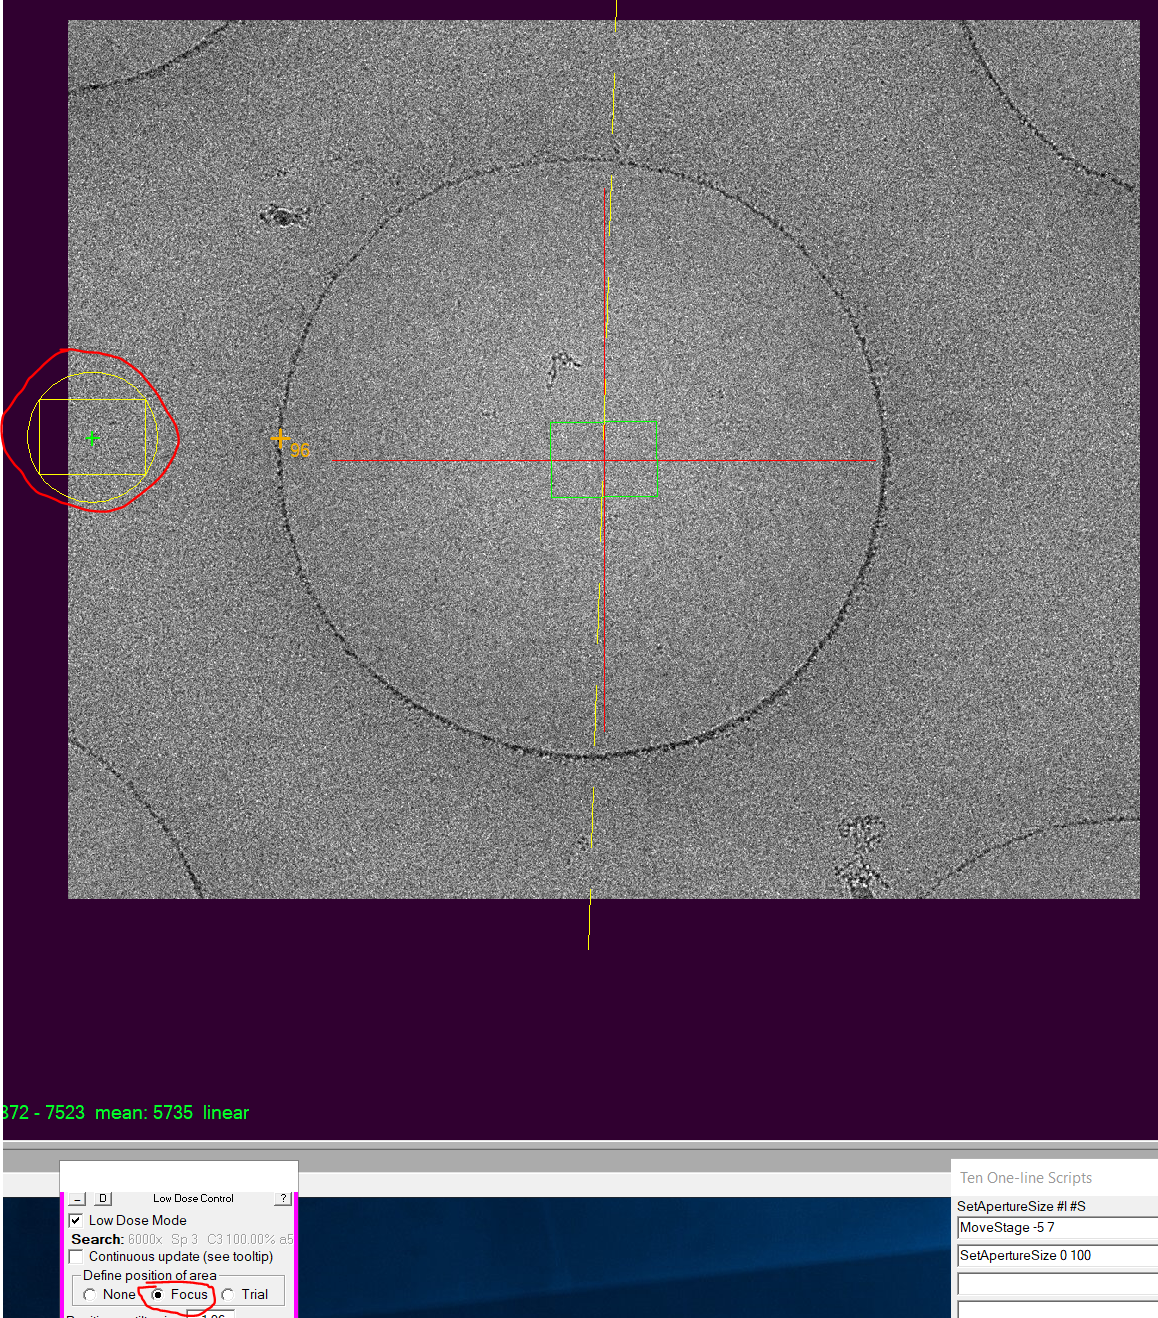This screenshot has height=1318, width=1158.
Task: Click the MoveStage -5 7 script field
Action: pos(1057,1228)
